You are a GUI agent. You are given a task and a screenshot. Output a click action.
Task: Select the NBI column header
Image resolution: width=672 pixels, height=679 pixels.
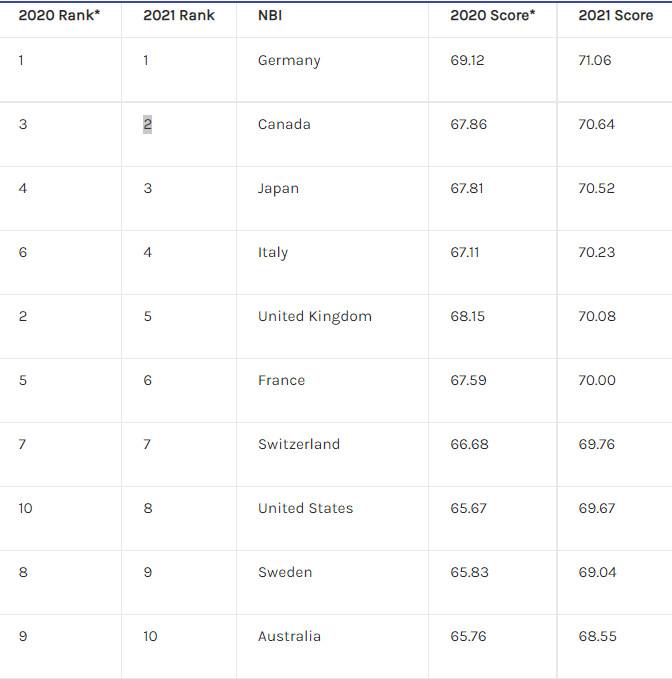(x=270, y=15)
